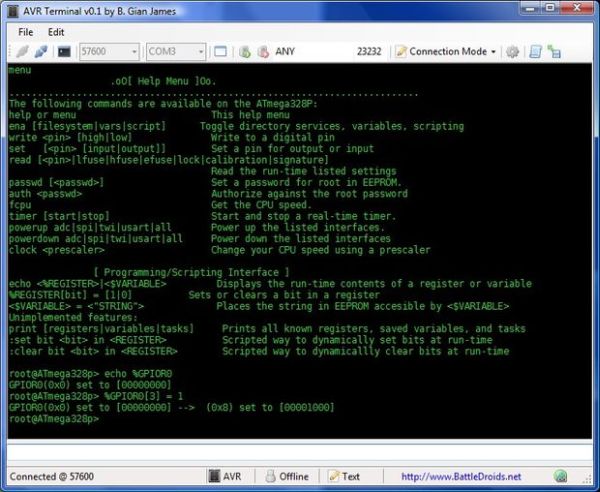This screenshot has width=600, height=492.
Task: Click the green network computers icon
Action: (554, 52)
